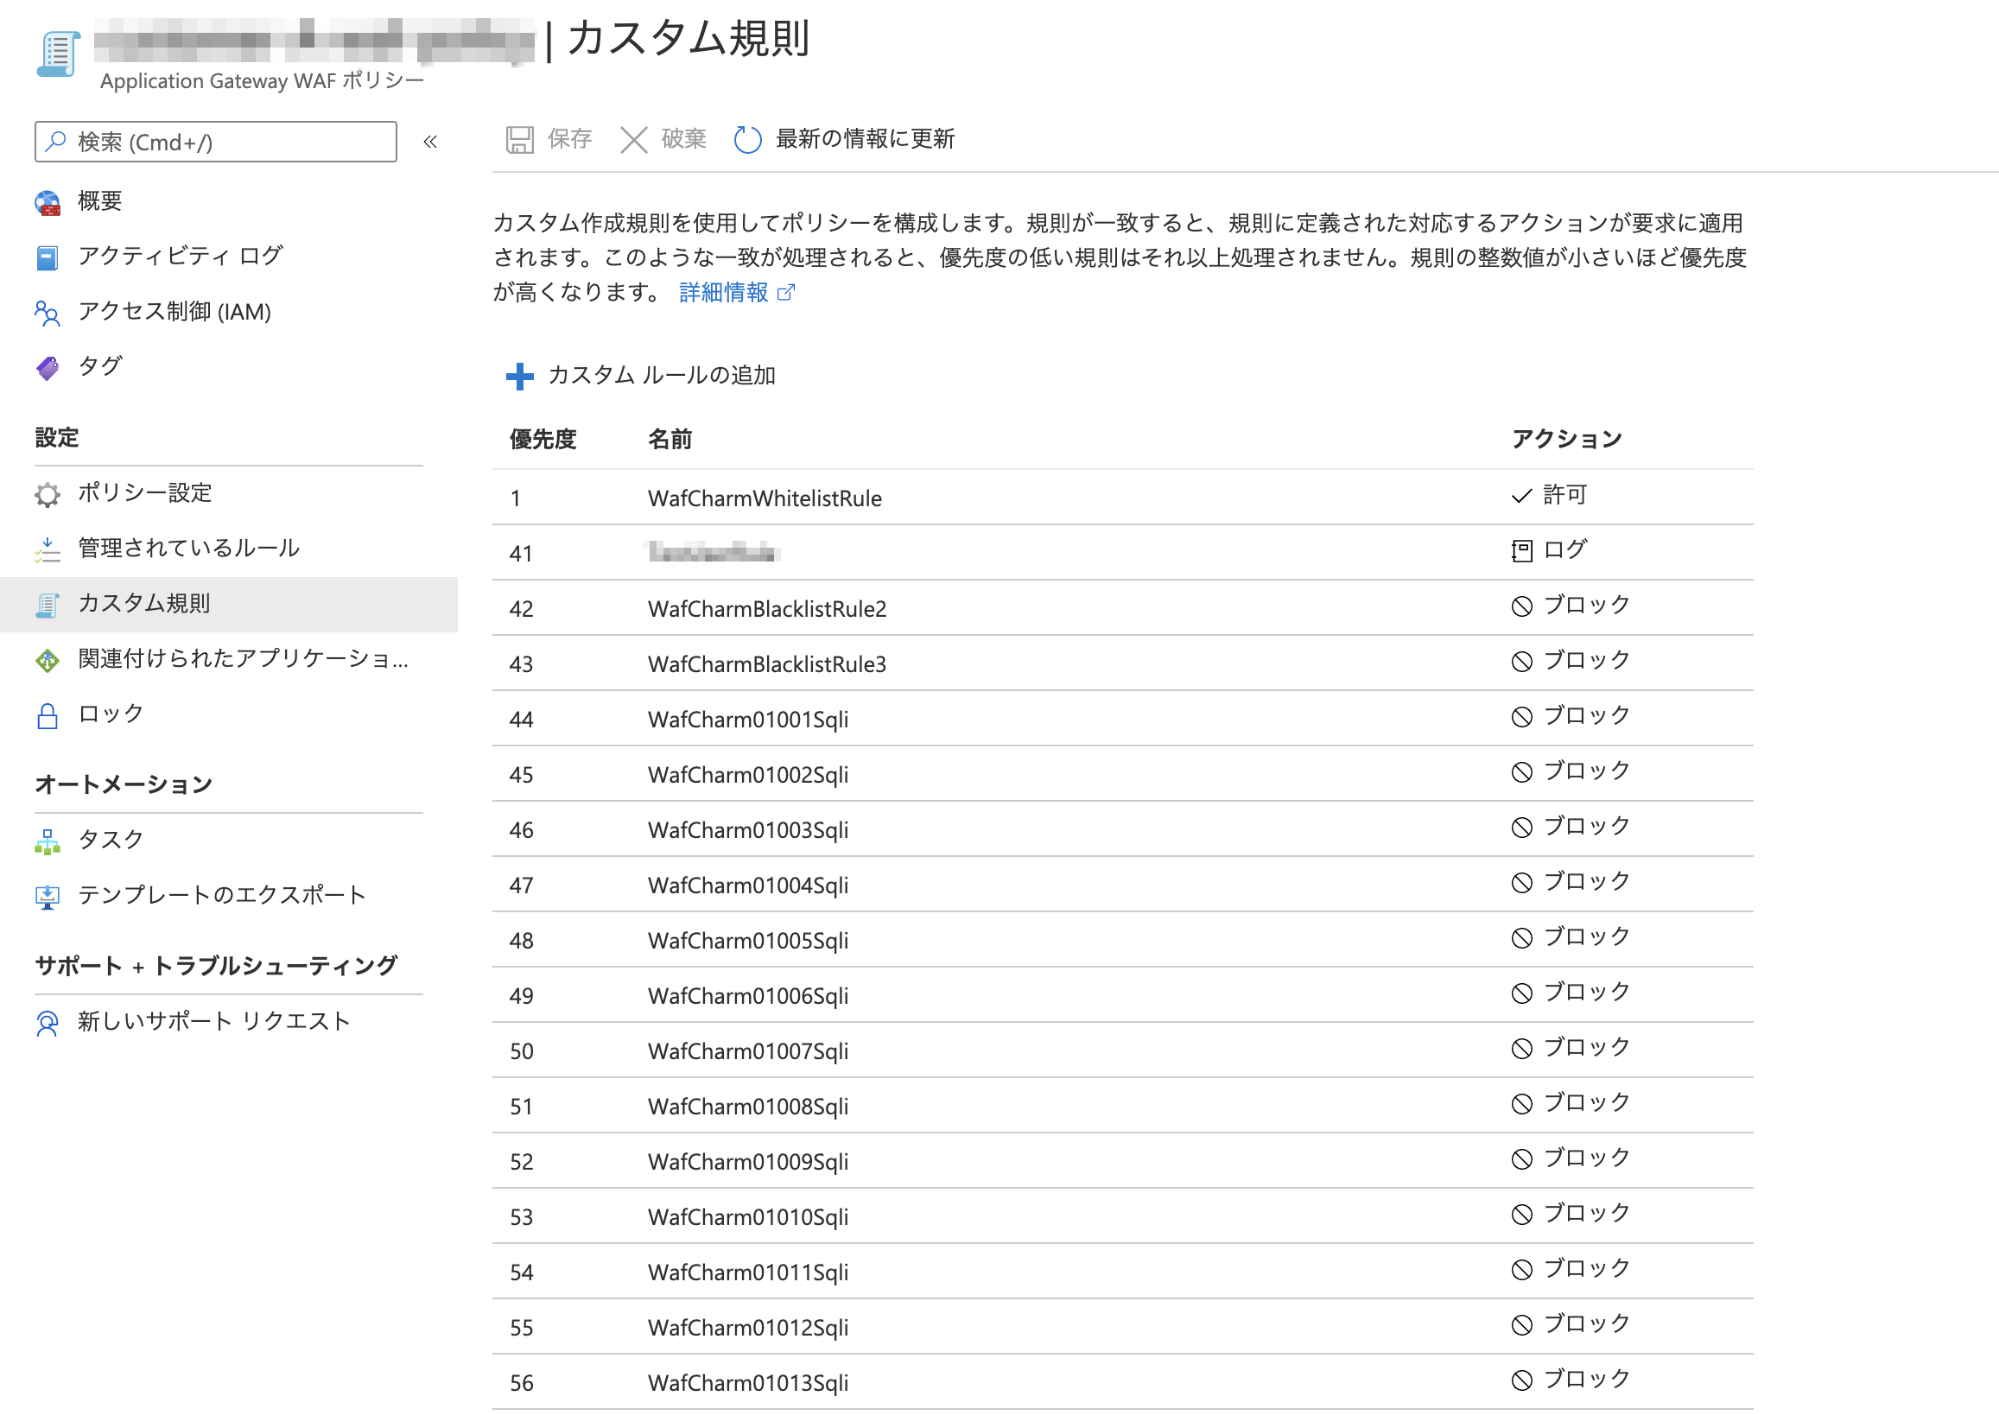The image size is (1999, 1414).
Task: Click the block icon for WafCharm01003Sqli
Action: pyautogui.click(x=1521, y=827)
